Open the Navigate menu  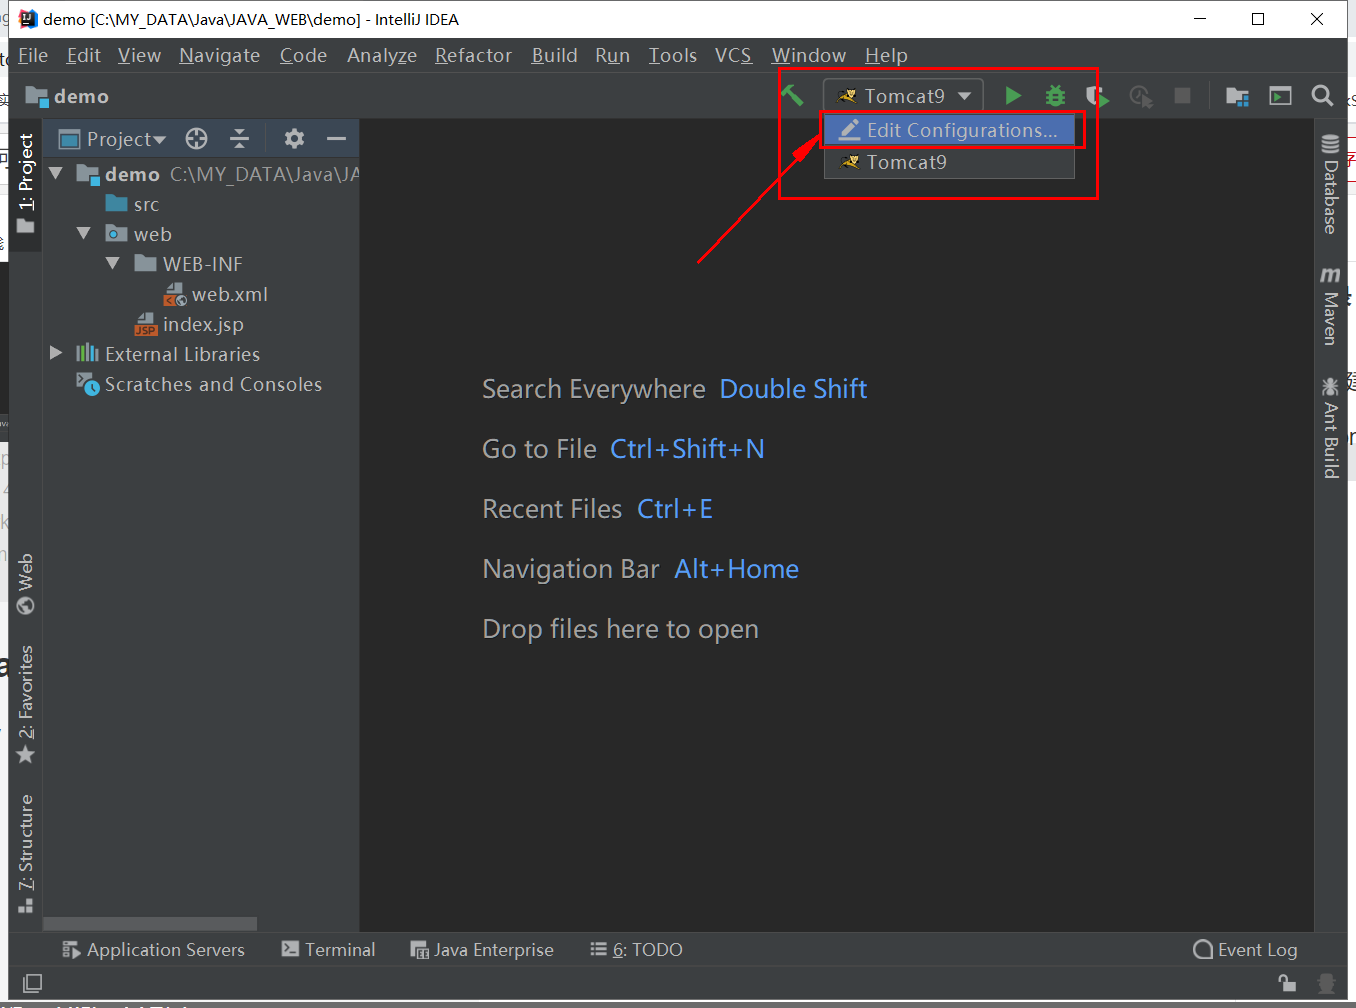tap(220, 55)
